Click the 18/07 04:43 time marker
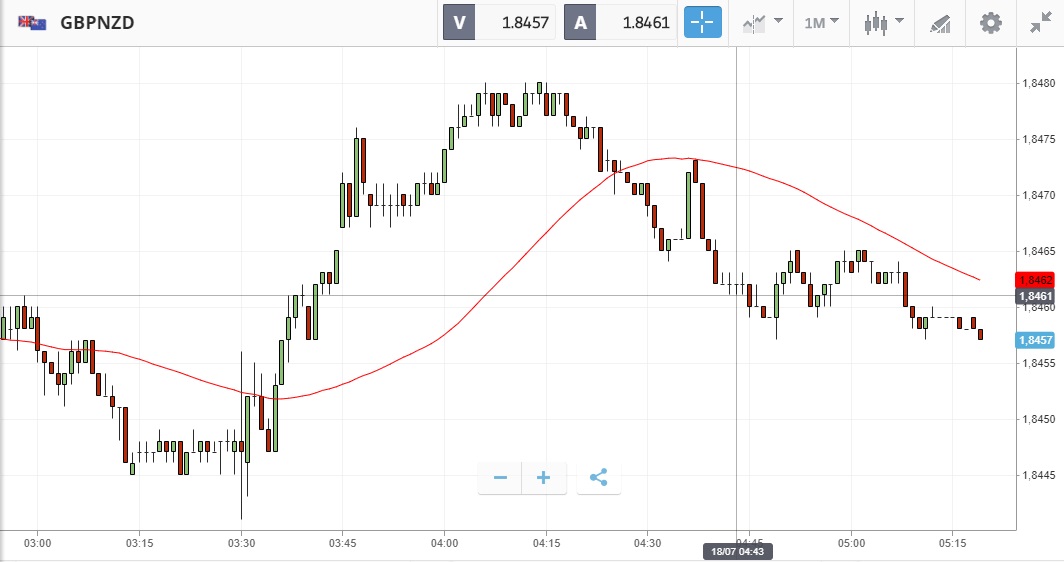Viewport: 1064px width, 562px height. [x=738, y=551]
